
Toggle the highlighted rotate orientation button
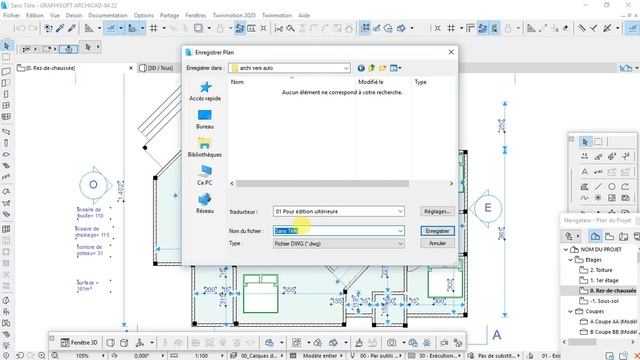pos(69,49)
